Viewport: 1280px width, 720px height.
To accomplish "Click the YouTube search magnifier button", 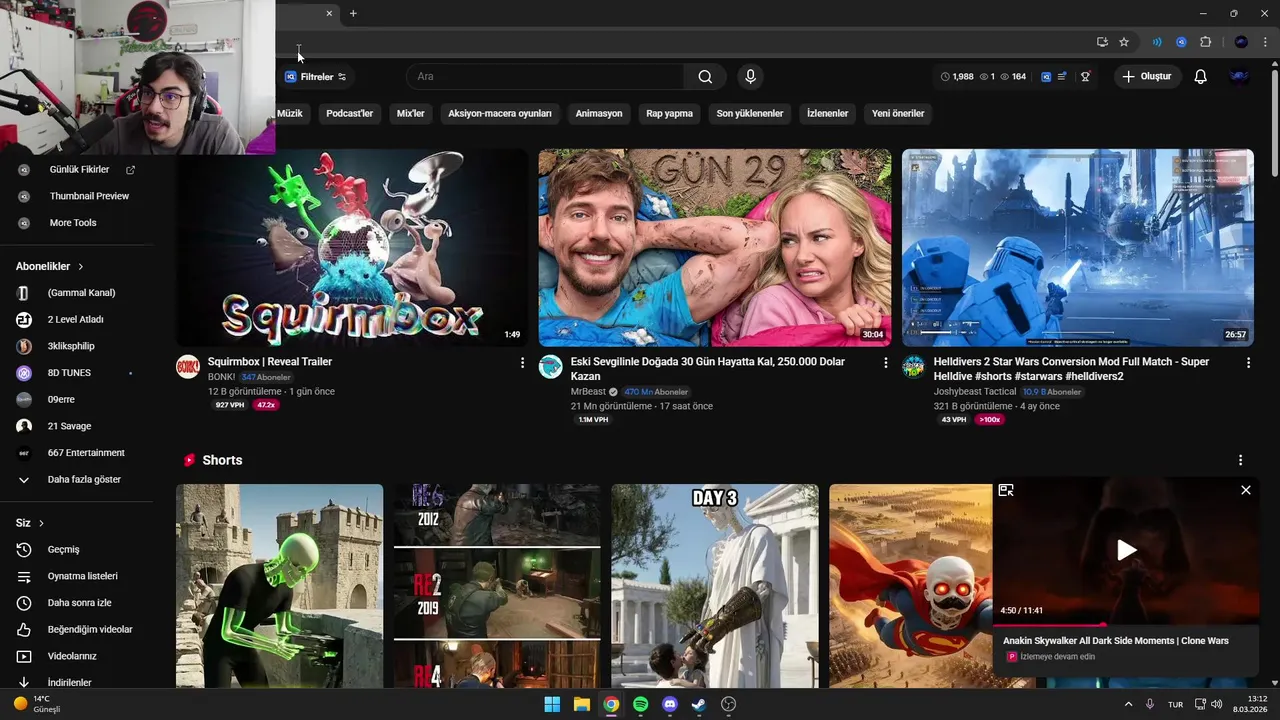I will point(705,77).
